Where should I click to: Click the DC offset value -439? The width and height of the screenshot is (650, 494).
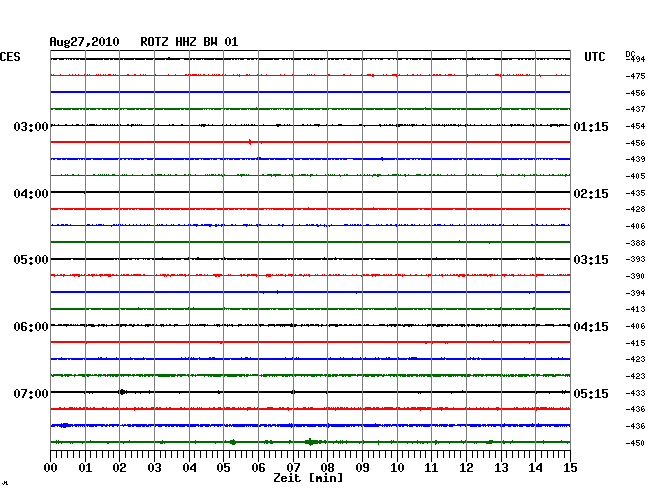pyautogui.click(x=635, y=159)
